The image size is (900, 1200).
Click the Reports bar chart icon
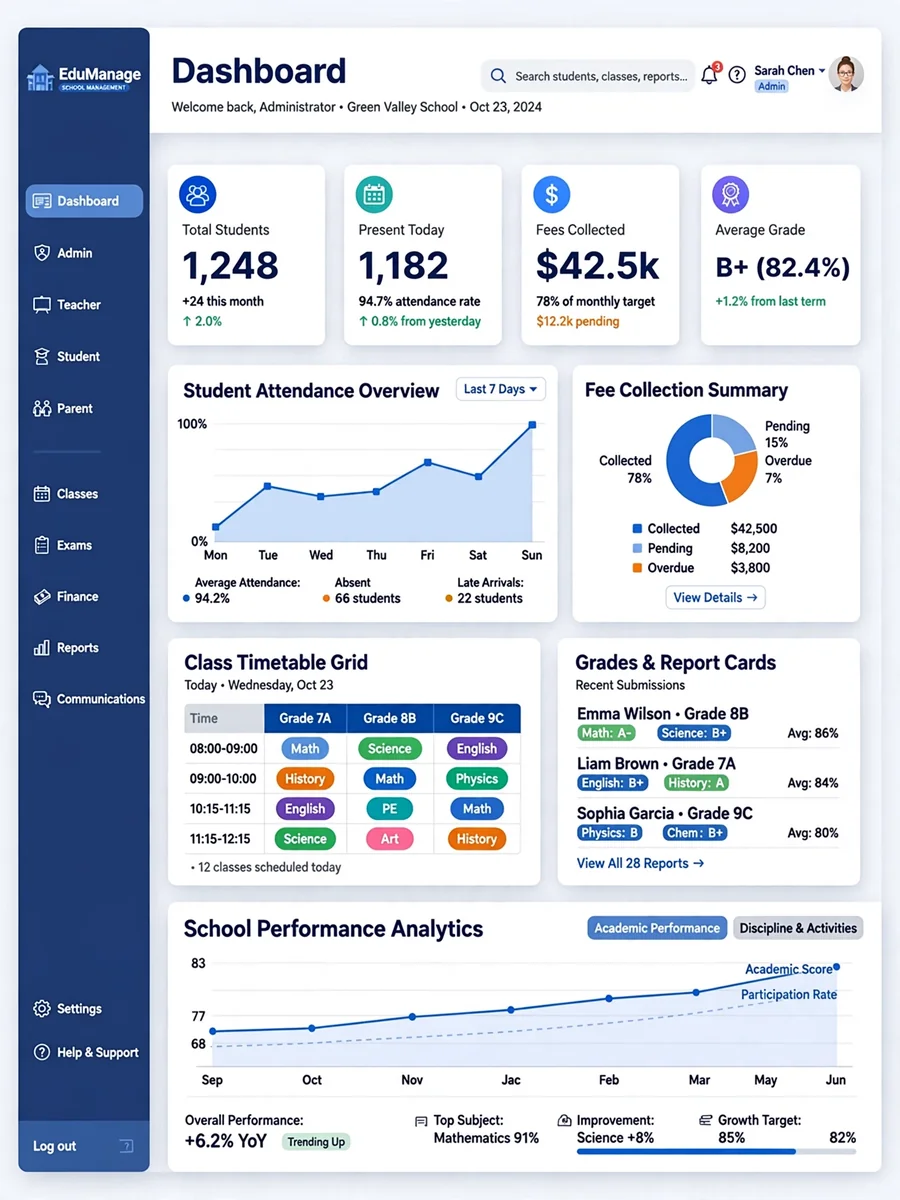[x=42, y=648]
